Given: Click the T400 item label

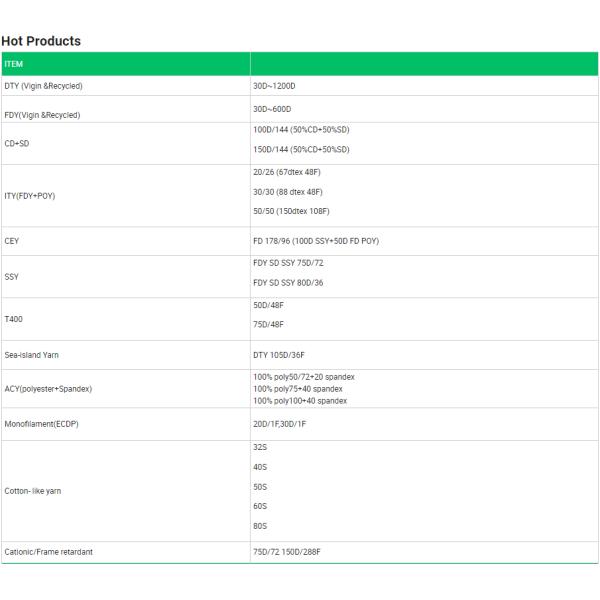Looking at the screenshot, I should pyautogui.click(x=14, y=316).
